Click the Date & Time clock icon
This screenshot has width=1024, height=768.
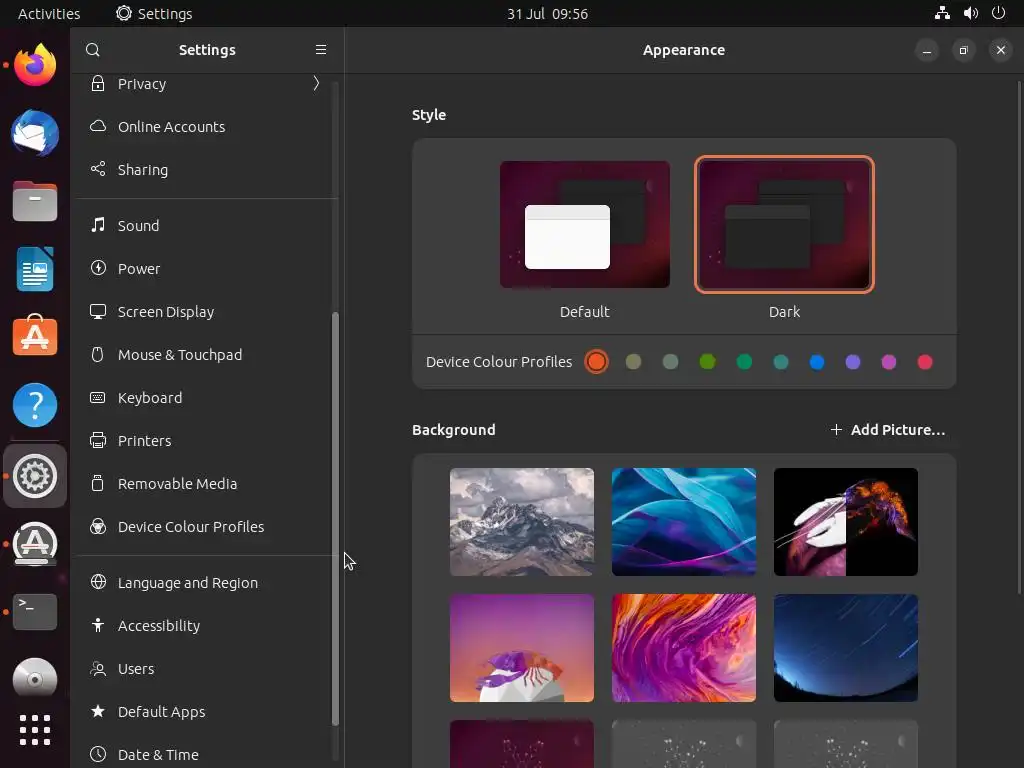click(x=98, y=754)
